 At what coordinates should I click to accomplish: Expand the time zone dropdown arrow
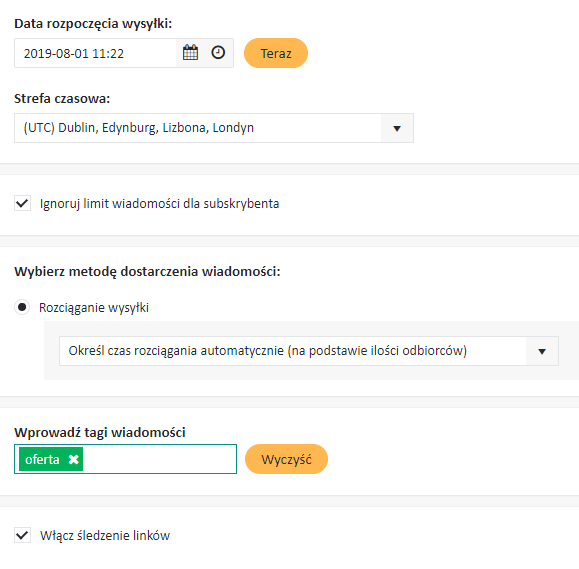[397, 128]
